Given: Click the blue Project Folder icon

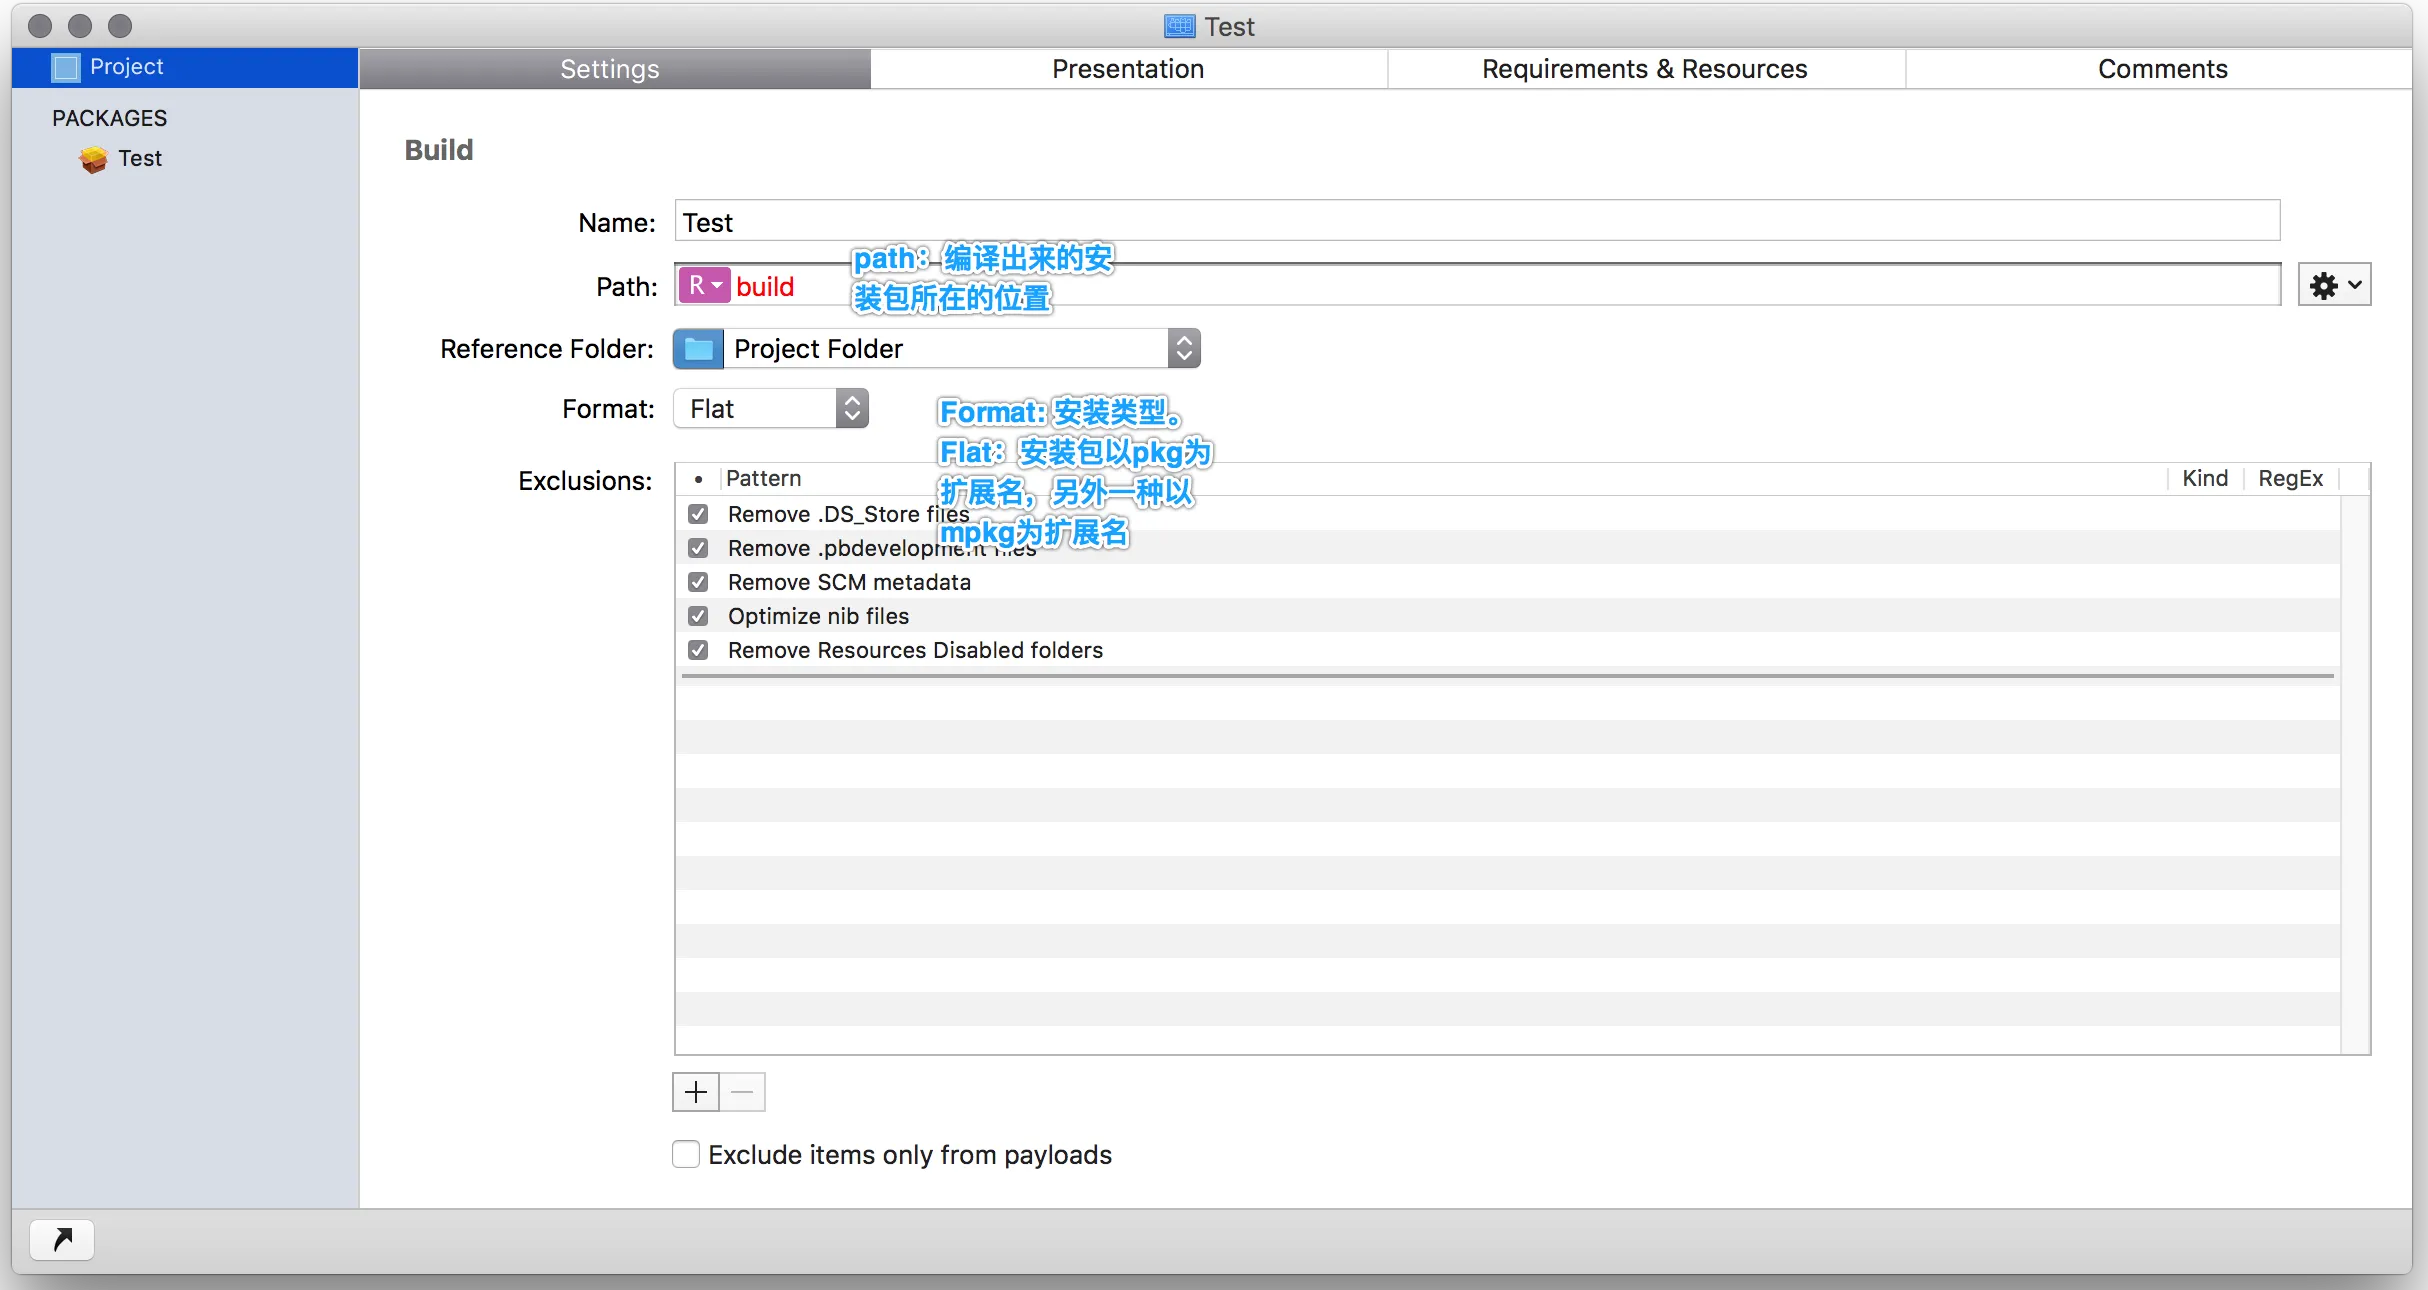Looking at the screenshot, I should [698, 349].
